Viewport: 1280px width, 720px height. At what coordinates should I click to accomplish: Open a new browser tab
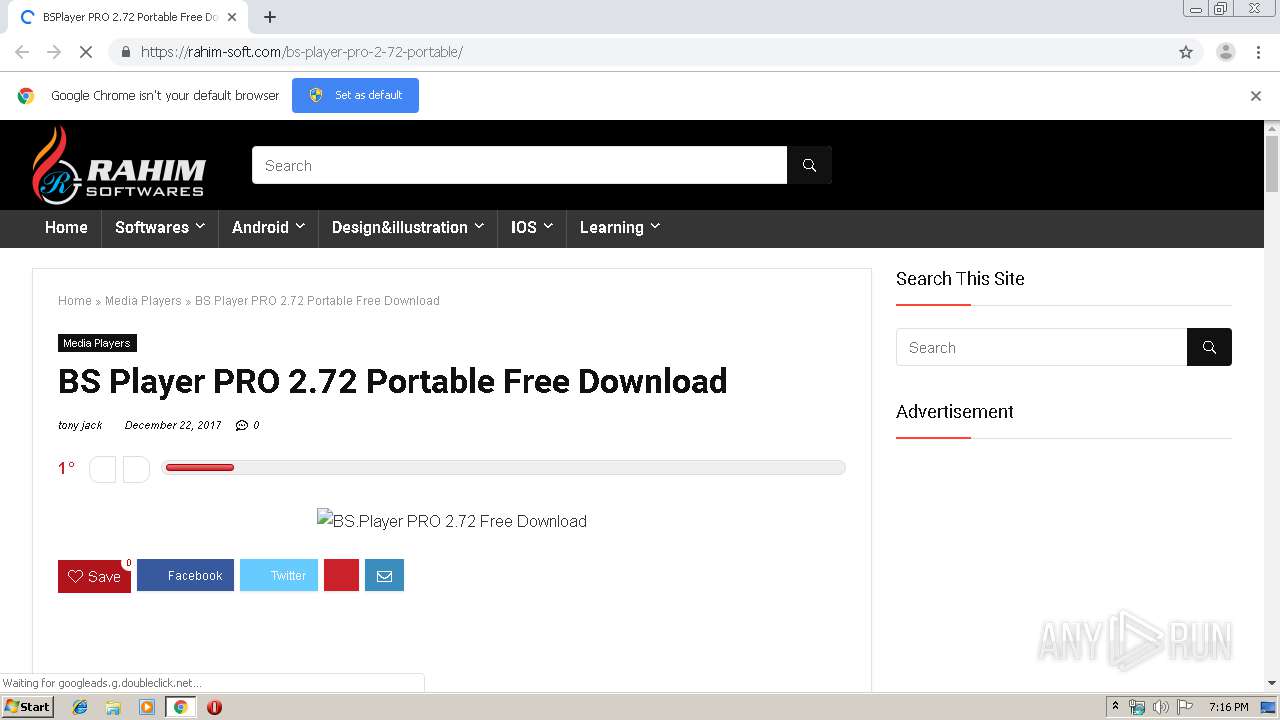point(269,17)
